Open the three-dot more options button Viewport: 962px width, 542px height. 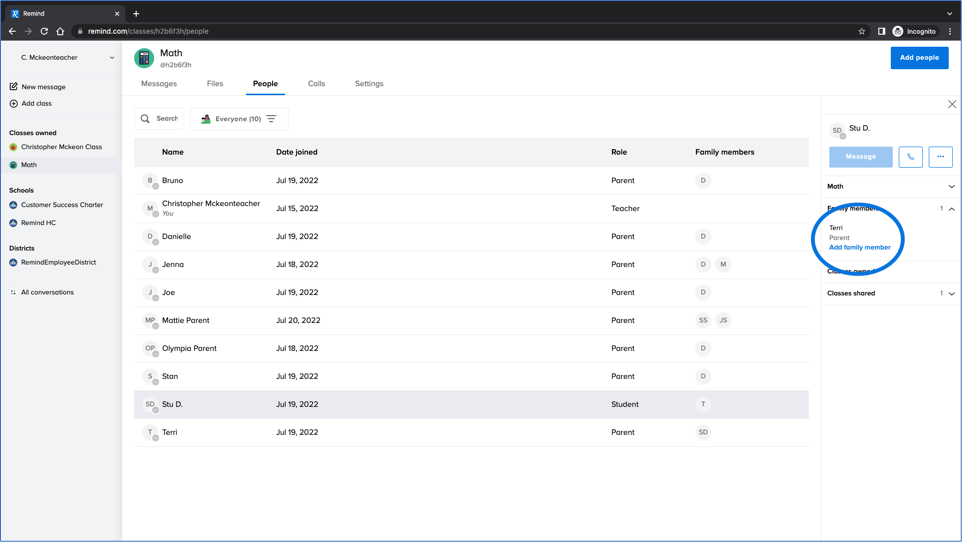940,157
